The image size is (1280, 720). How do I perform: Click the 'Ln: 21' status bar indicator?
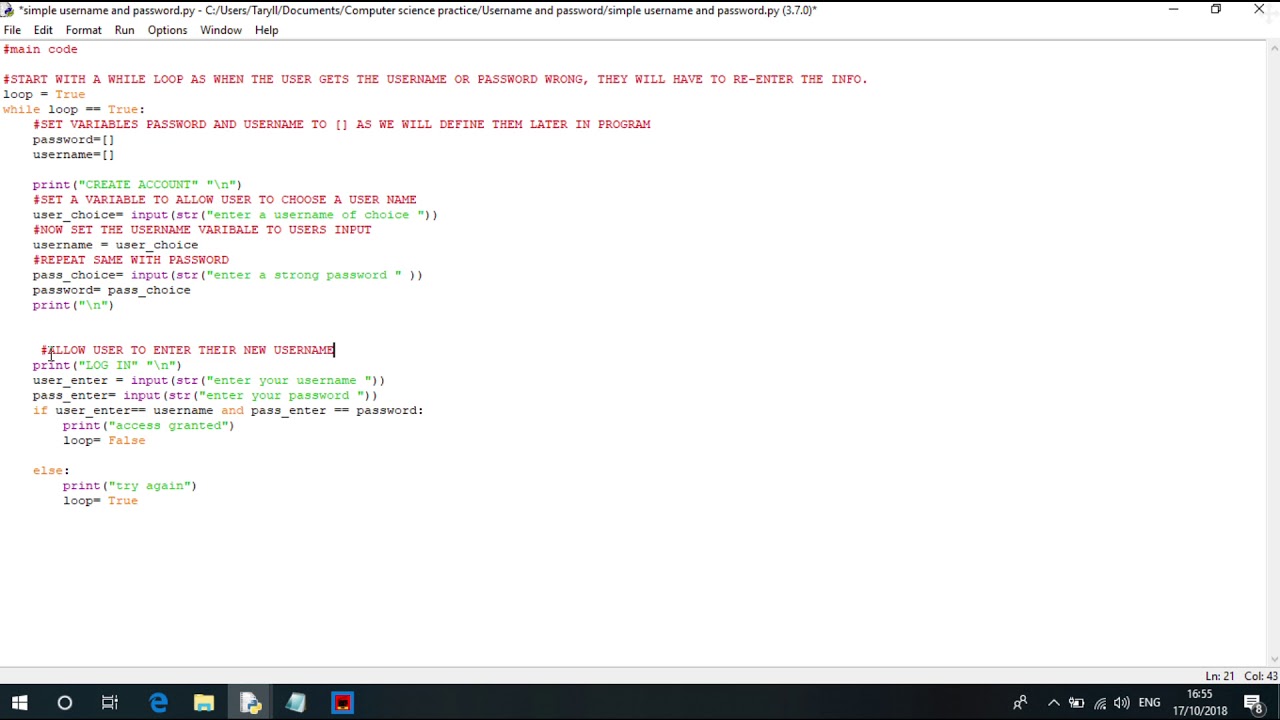point(1219,676)
